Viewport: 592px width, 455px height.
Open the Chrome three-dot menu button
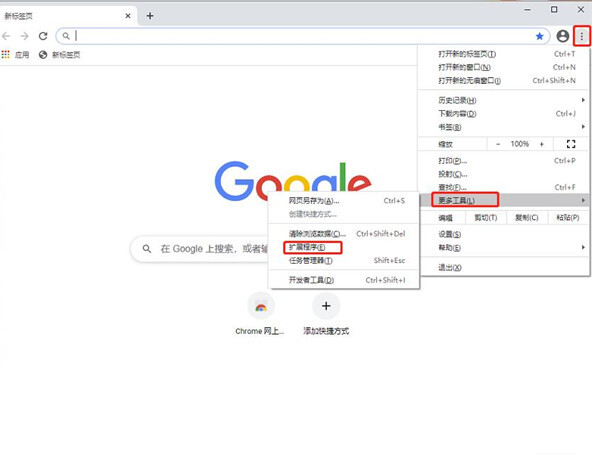click(581, 36)
